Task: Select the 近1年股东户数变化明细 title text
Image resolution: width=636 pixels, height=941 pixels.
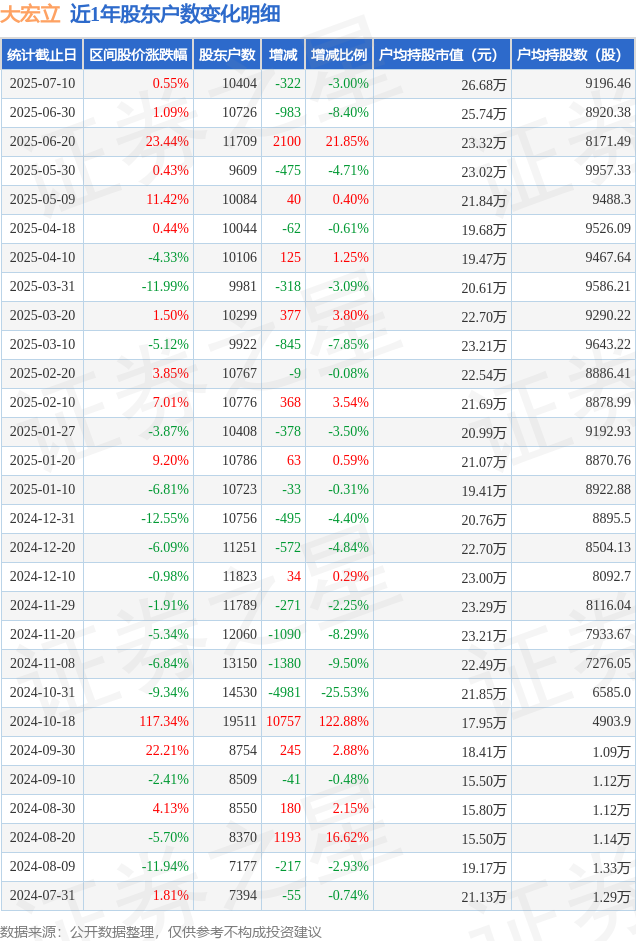Action: point(175,14)
